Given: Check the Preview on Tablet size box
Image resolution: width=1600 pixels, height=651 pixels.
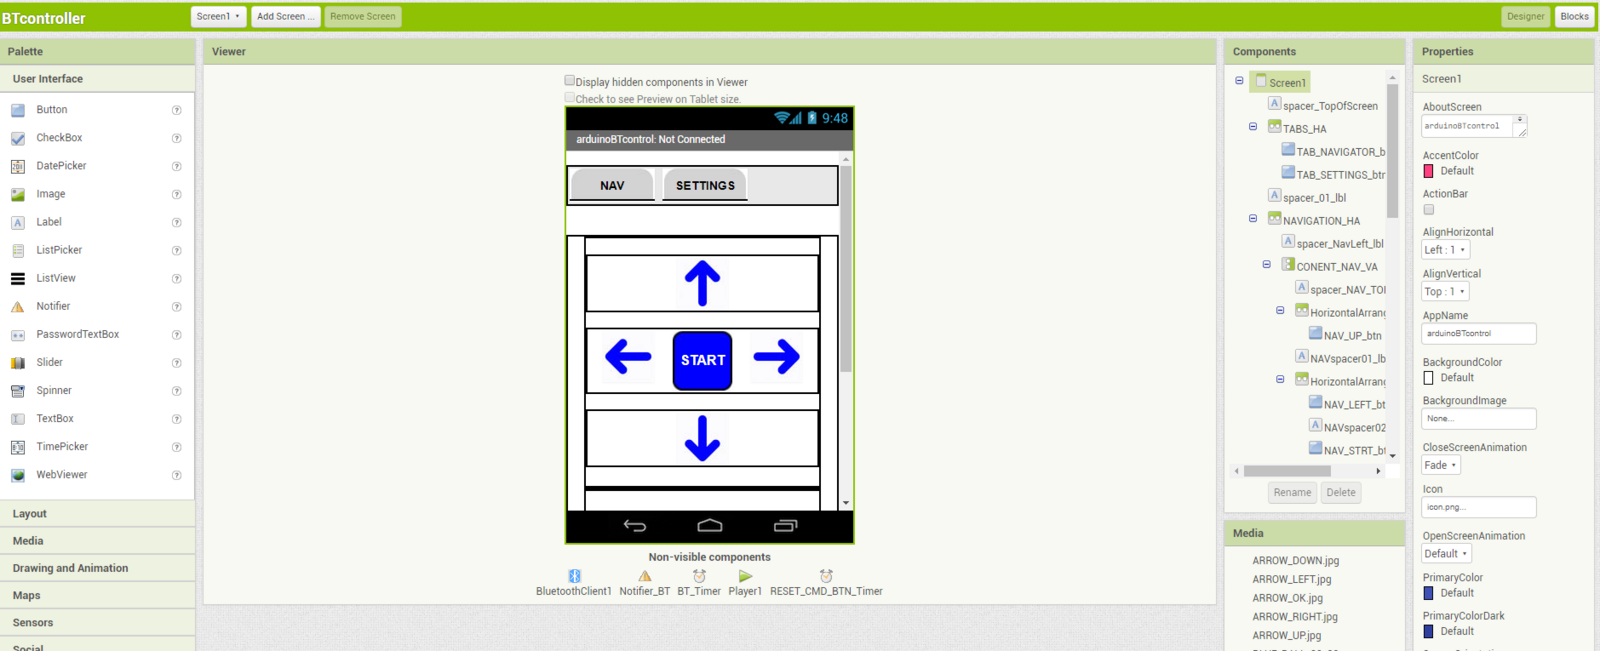Looking at the screenshot, I should [570, 98].
